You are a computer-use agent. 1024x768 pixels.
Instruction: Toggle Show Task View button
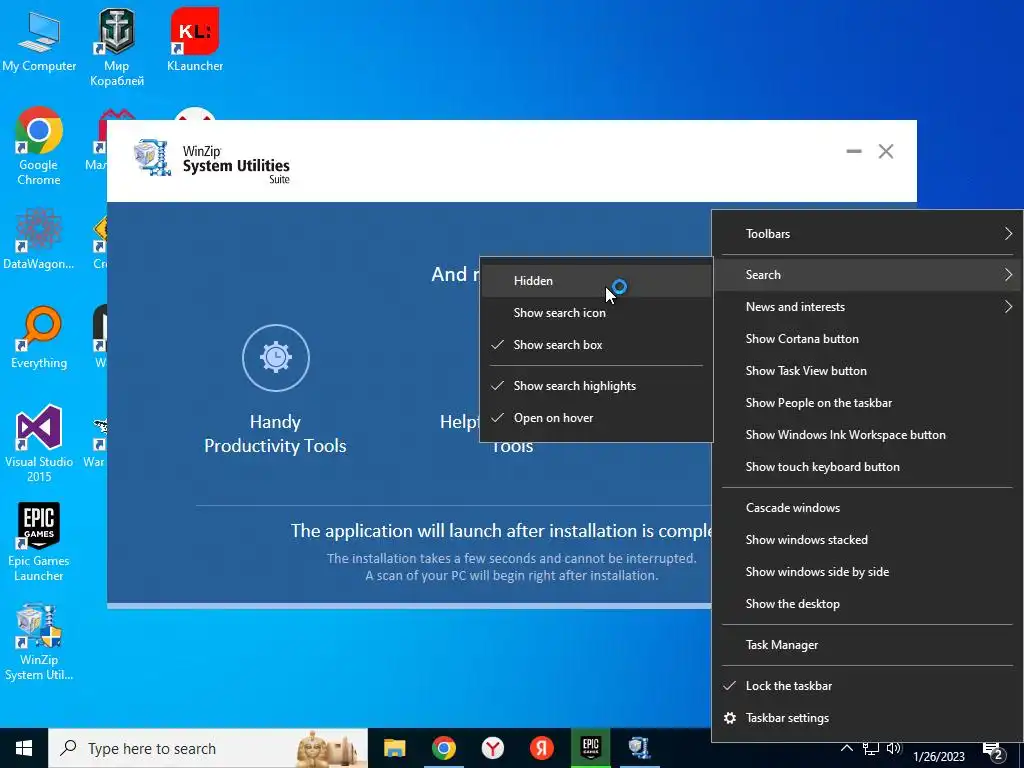(x=867, y=371)
